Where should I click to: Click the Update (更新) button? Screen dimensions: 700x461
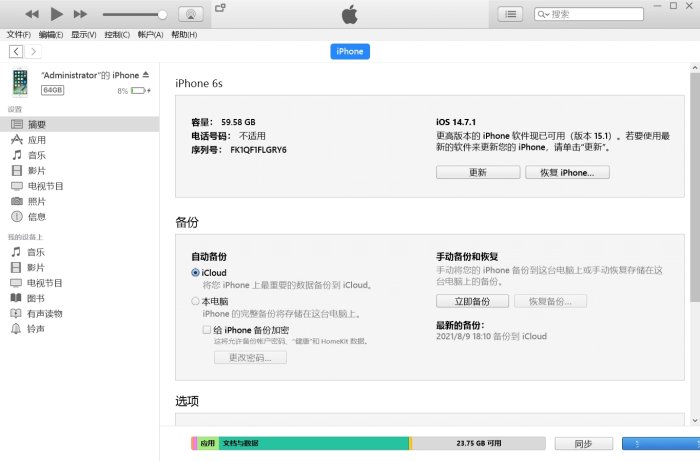[x=477, y=172]
